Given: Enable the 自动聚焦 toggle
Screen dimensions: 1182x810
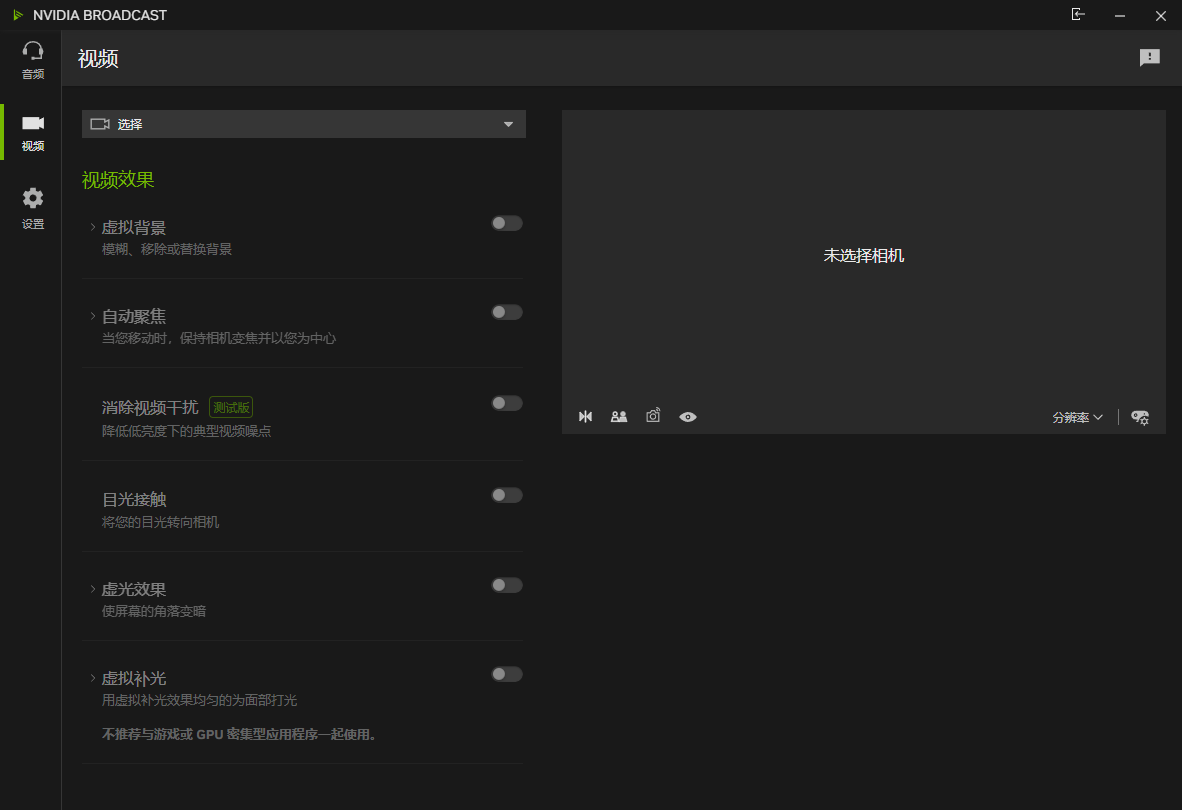Looking at the screenshot, I should pyautogui.click(x=507, y=312).
